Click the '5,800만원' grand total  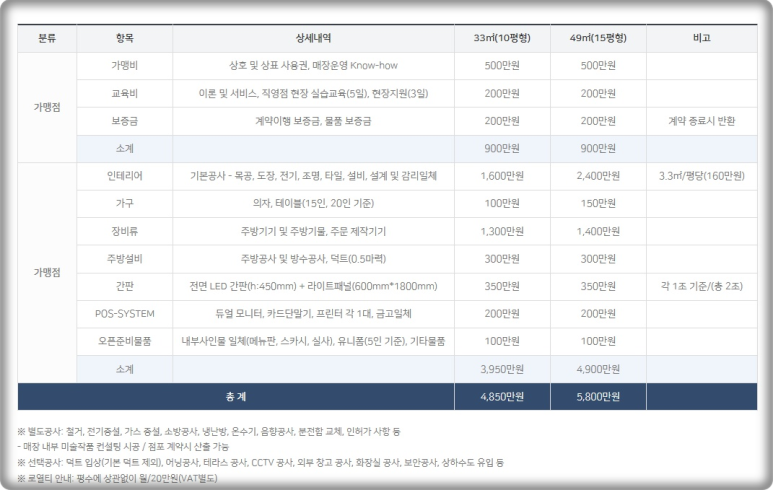pos(598,397)
